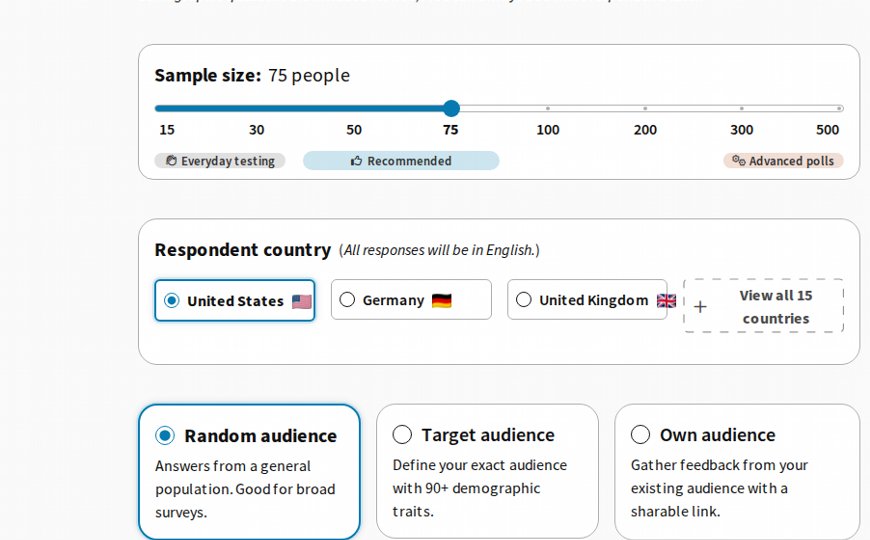Click the Advanced polls badge
870x540 pixels.
coord(783,161)
